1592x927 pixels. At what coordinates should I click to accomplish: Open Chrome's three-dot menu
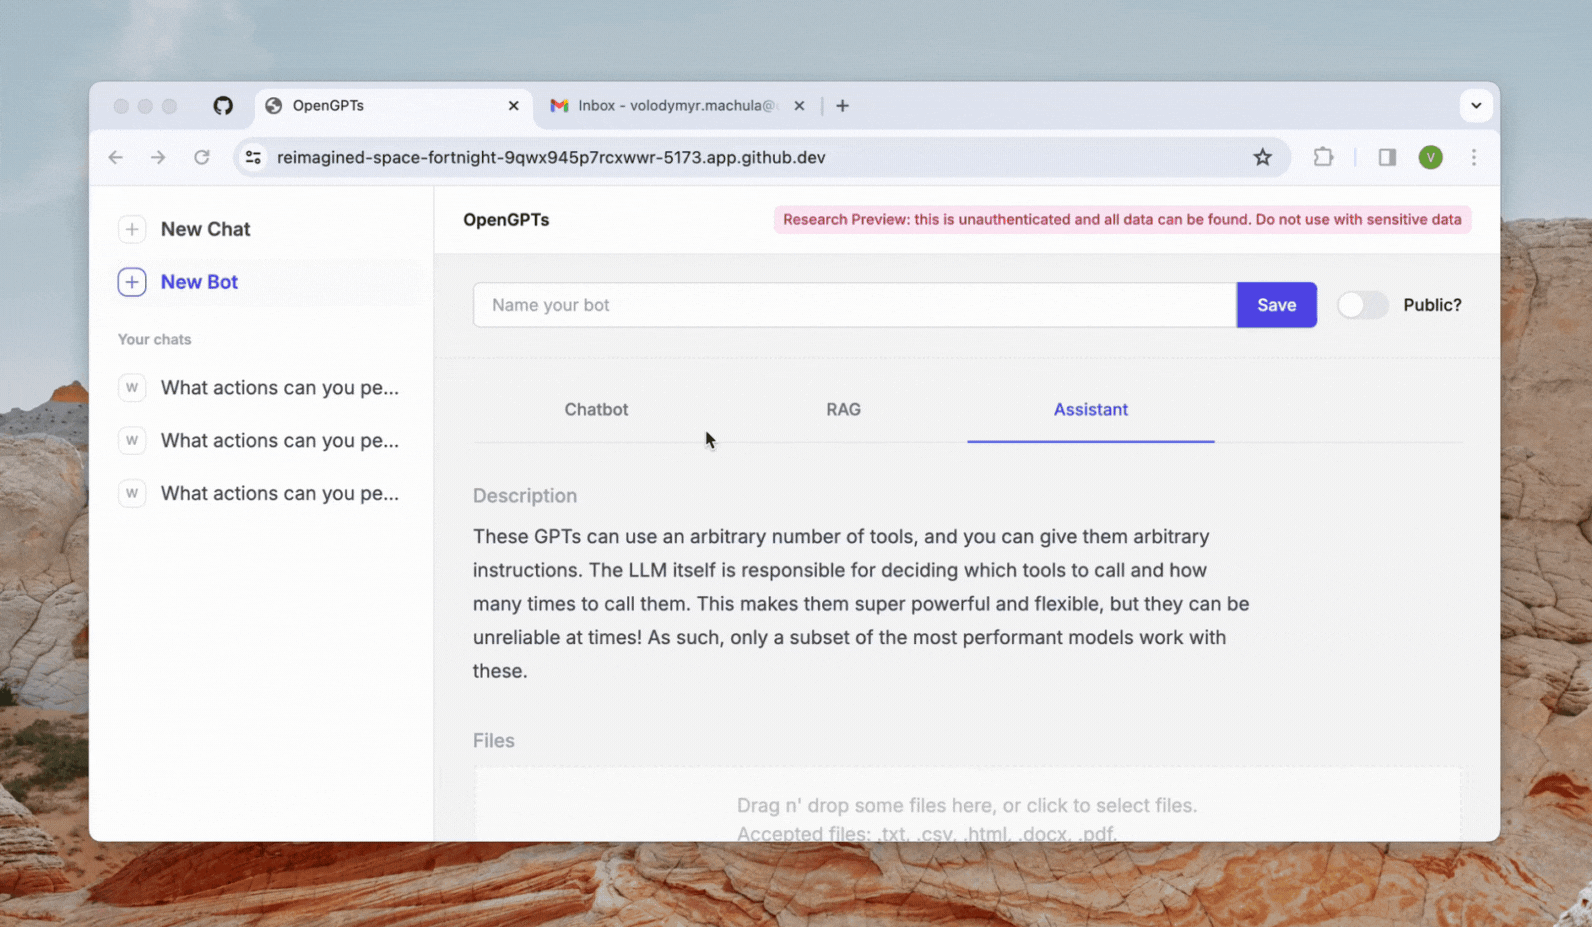pos(1474,157)
